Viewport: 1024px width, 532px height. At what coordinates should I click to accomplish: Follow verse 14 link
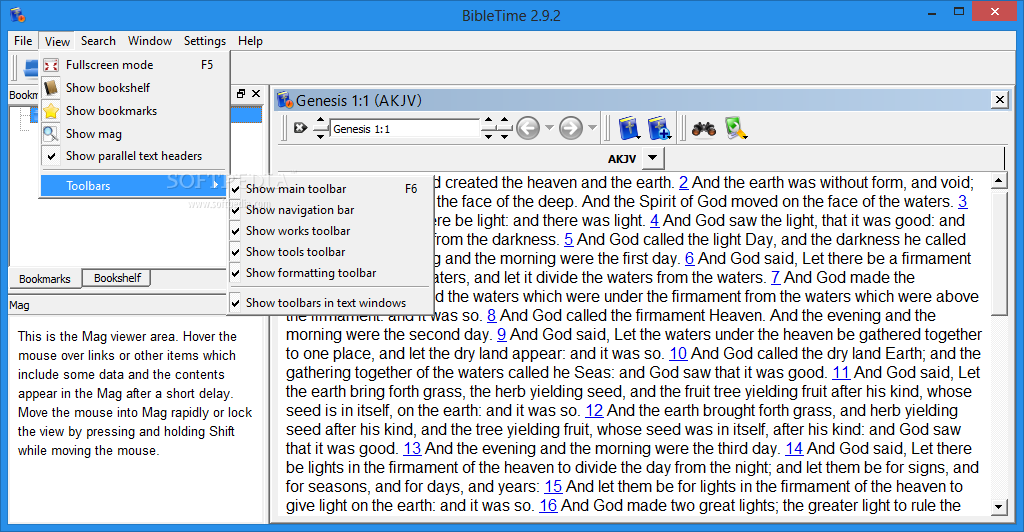coord(793,448)
